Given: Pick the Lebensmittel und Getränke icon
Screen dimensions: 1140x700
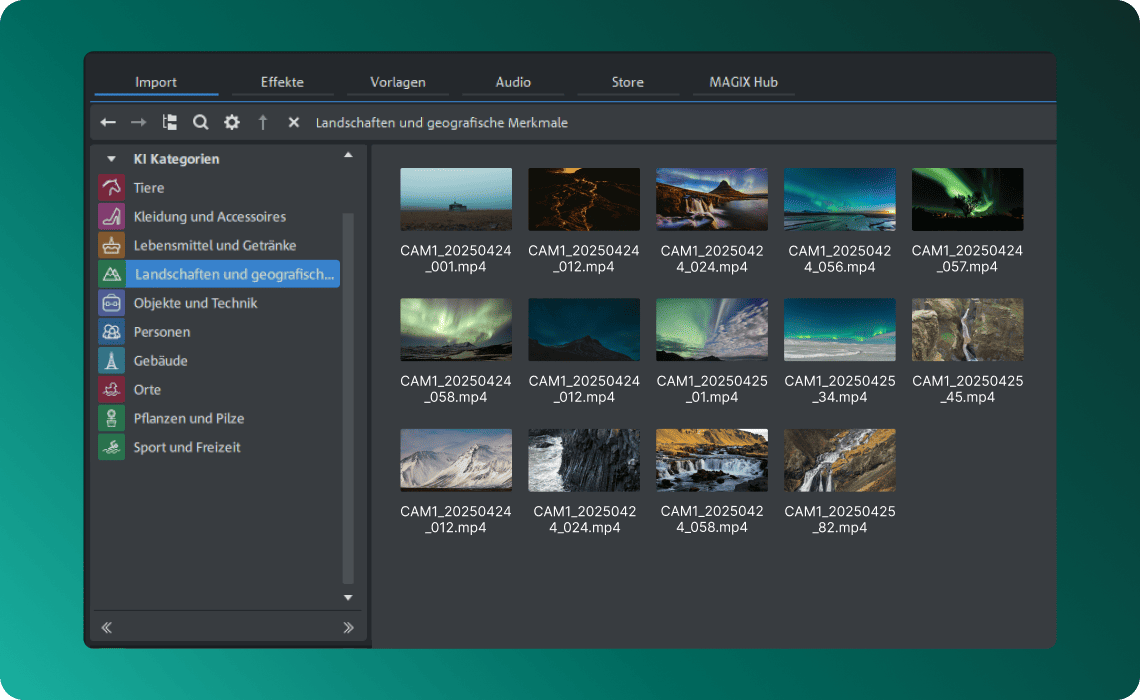Looking at the screenshot, I should coord(111,245).
